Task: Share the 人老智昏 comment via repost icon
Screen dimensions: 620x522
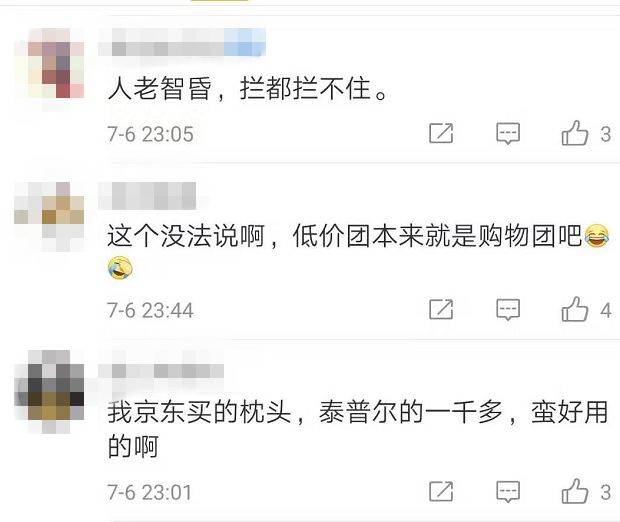Action: (x=441, y=133)
